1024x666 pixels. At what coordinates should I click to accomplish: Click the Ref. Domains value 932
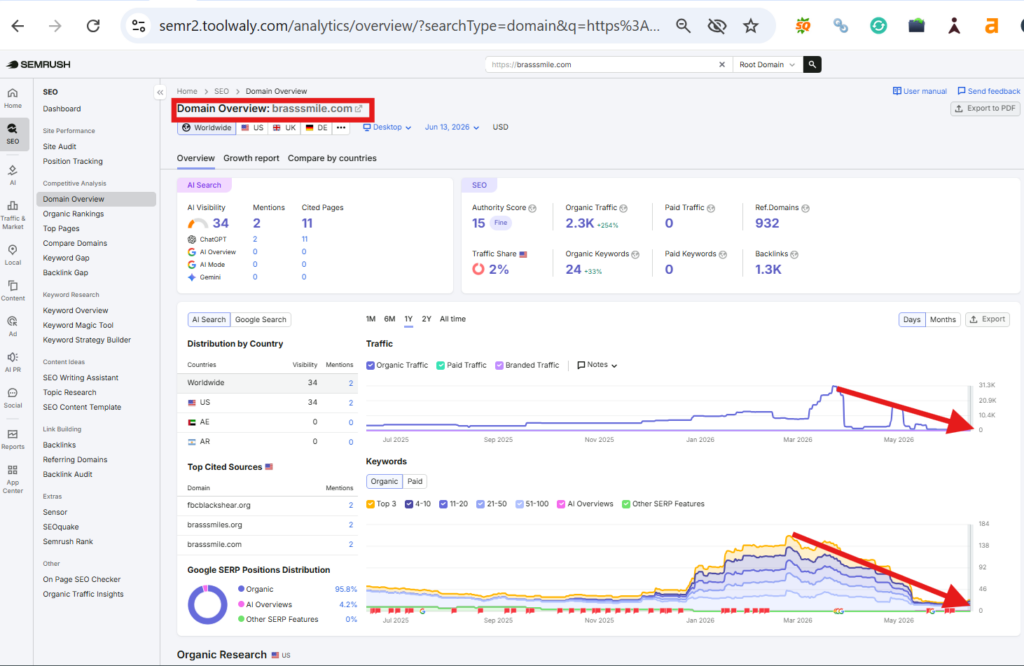[x=767, y=223]
